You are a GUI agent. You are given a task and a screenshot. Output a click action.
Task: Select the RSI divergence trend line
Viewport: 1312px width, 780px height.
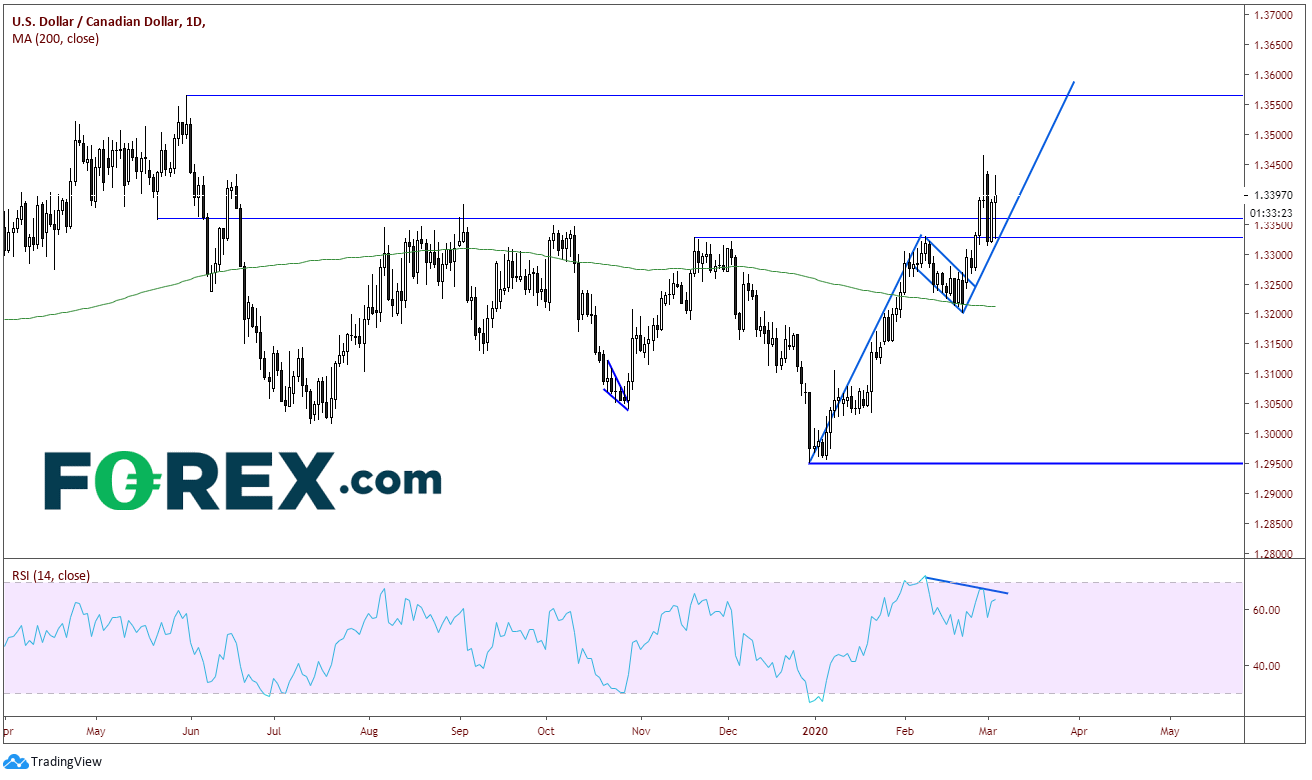pyautogui.click(x=967, y=585)
